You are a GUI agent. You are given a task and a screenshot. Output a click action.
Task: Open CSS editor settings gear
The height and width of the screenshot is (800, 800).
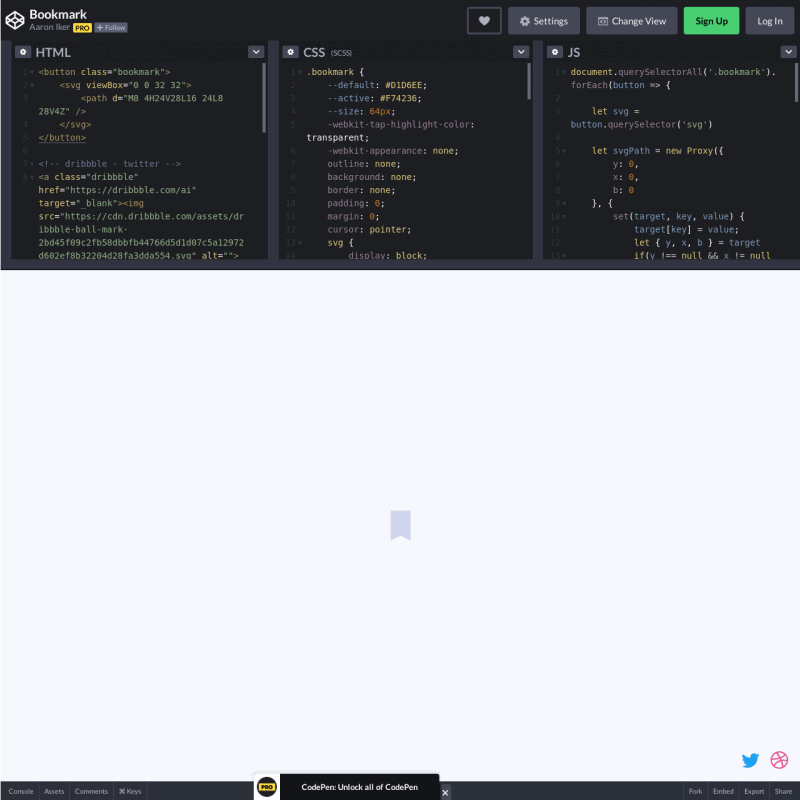[x=290, y=52]
